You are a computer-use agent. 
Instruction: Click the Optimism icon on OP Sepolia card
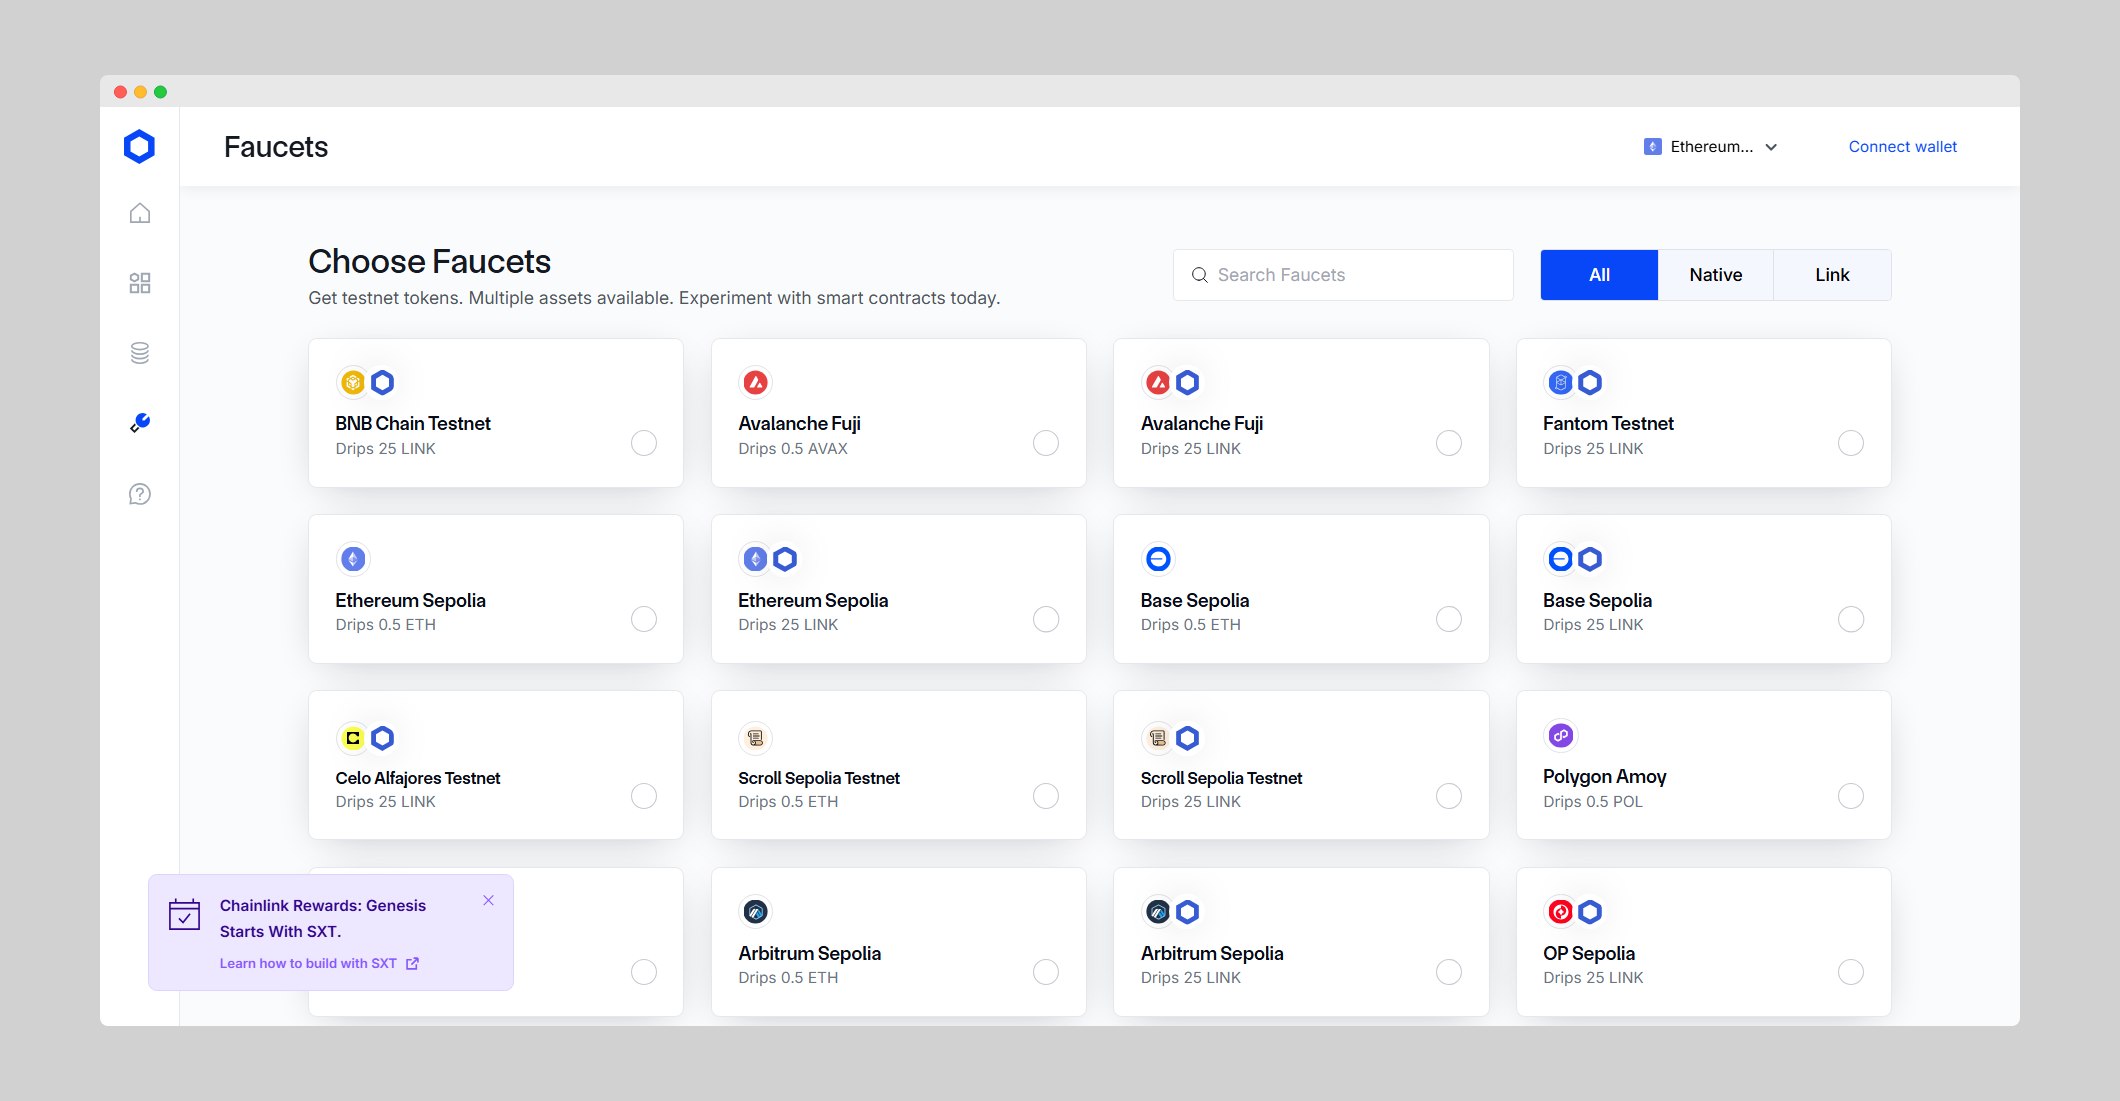pos(1561,912)
